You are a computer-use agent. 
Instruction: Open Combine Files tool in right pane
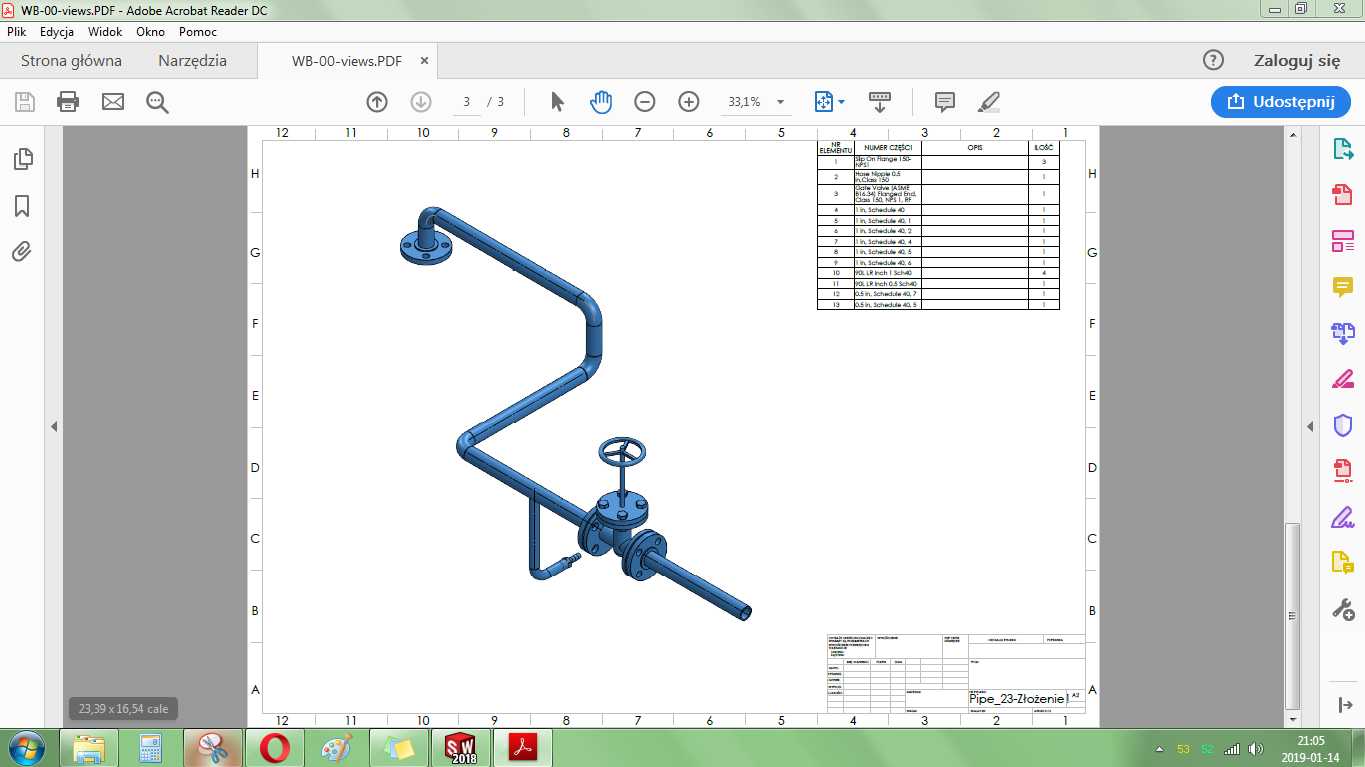(1342, 333)
